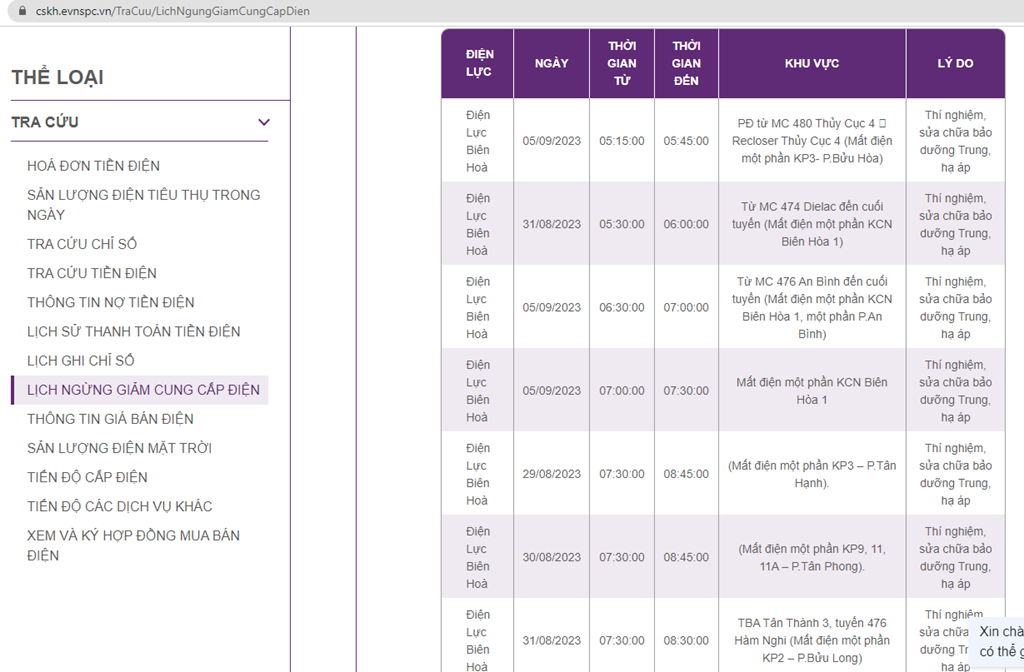The image size is (1024, 672).
Task: Click the Xin chà chat popup
Action: (998, 641)
